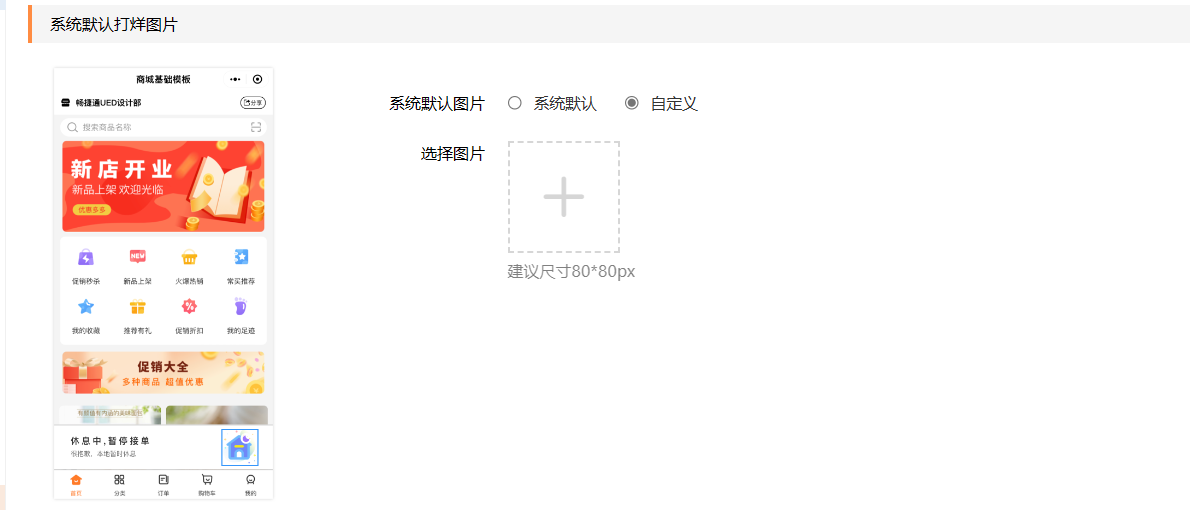
Task: Open the 我的足迹 footprint icon
Action: tap(241, 307)
